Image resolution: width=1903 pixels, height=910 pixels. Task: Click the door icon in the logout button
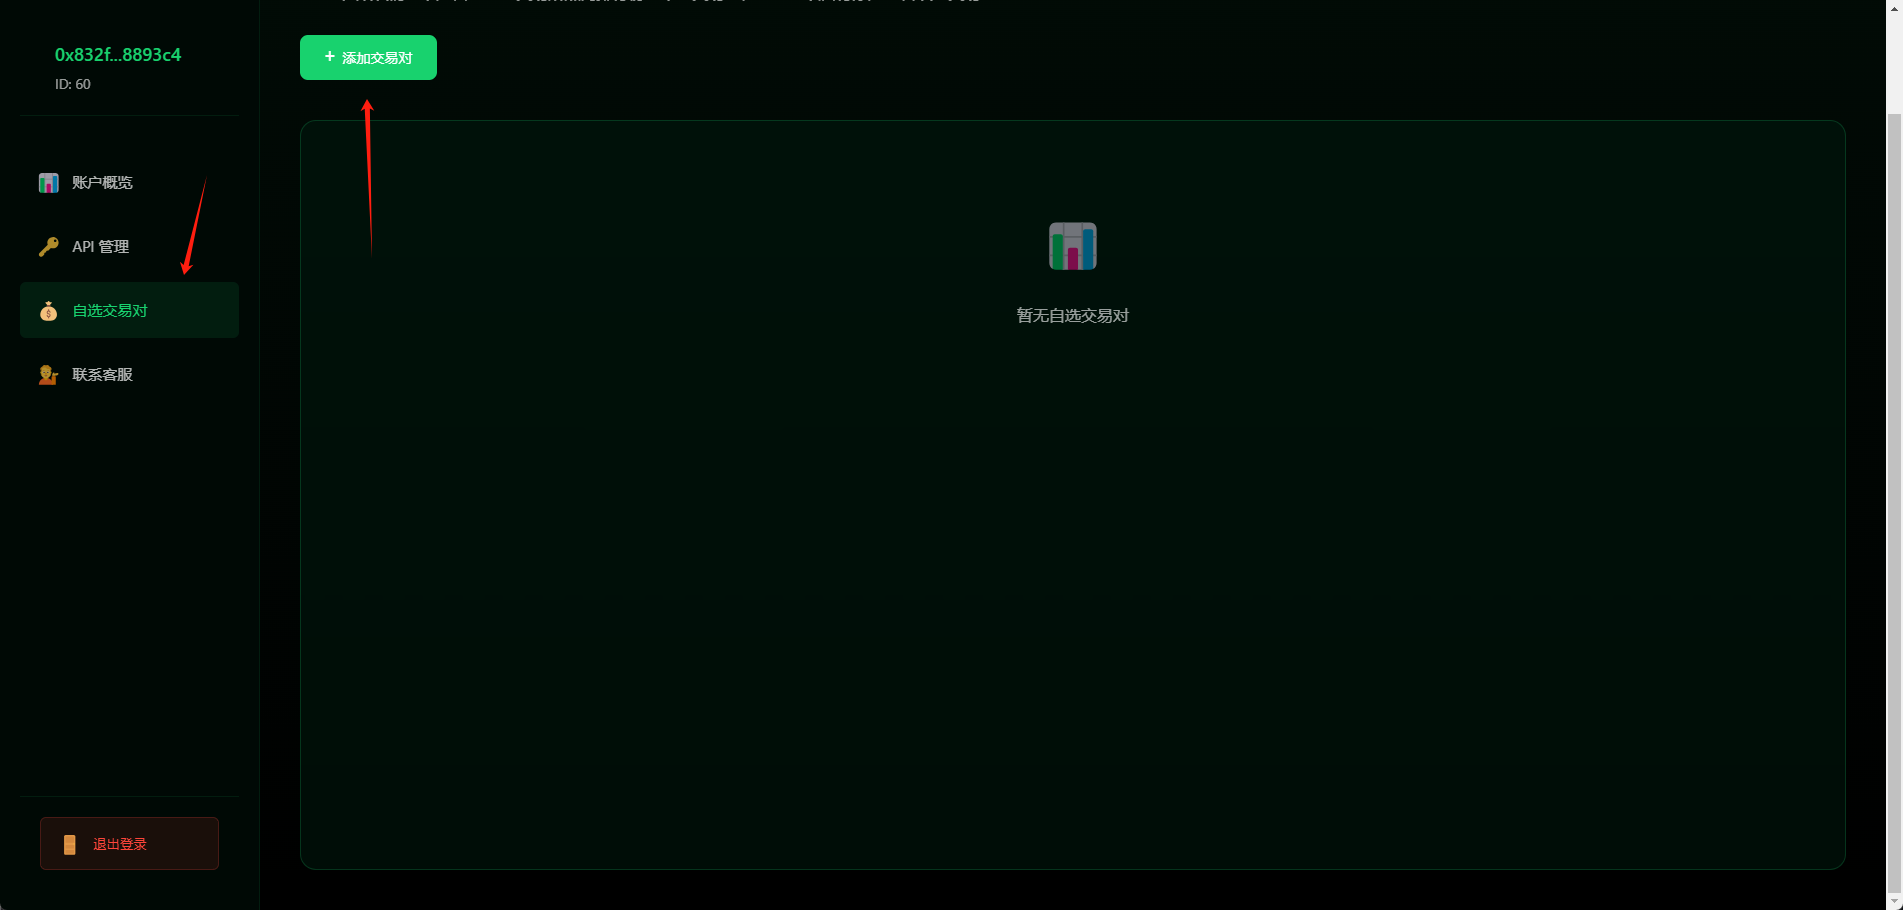point(69,844)
